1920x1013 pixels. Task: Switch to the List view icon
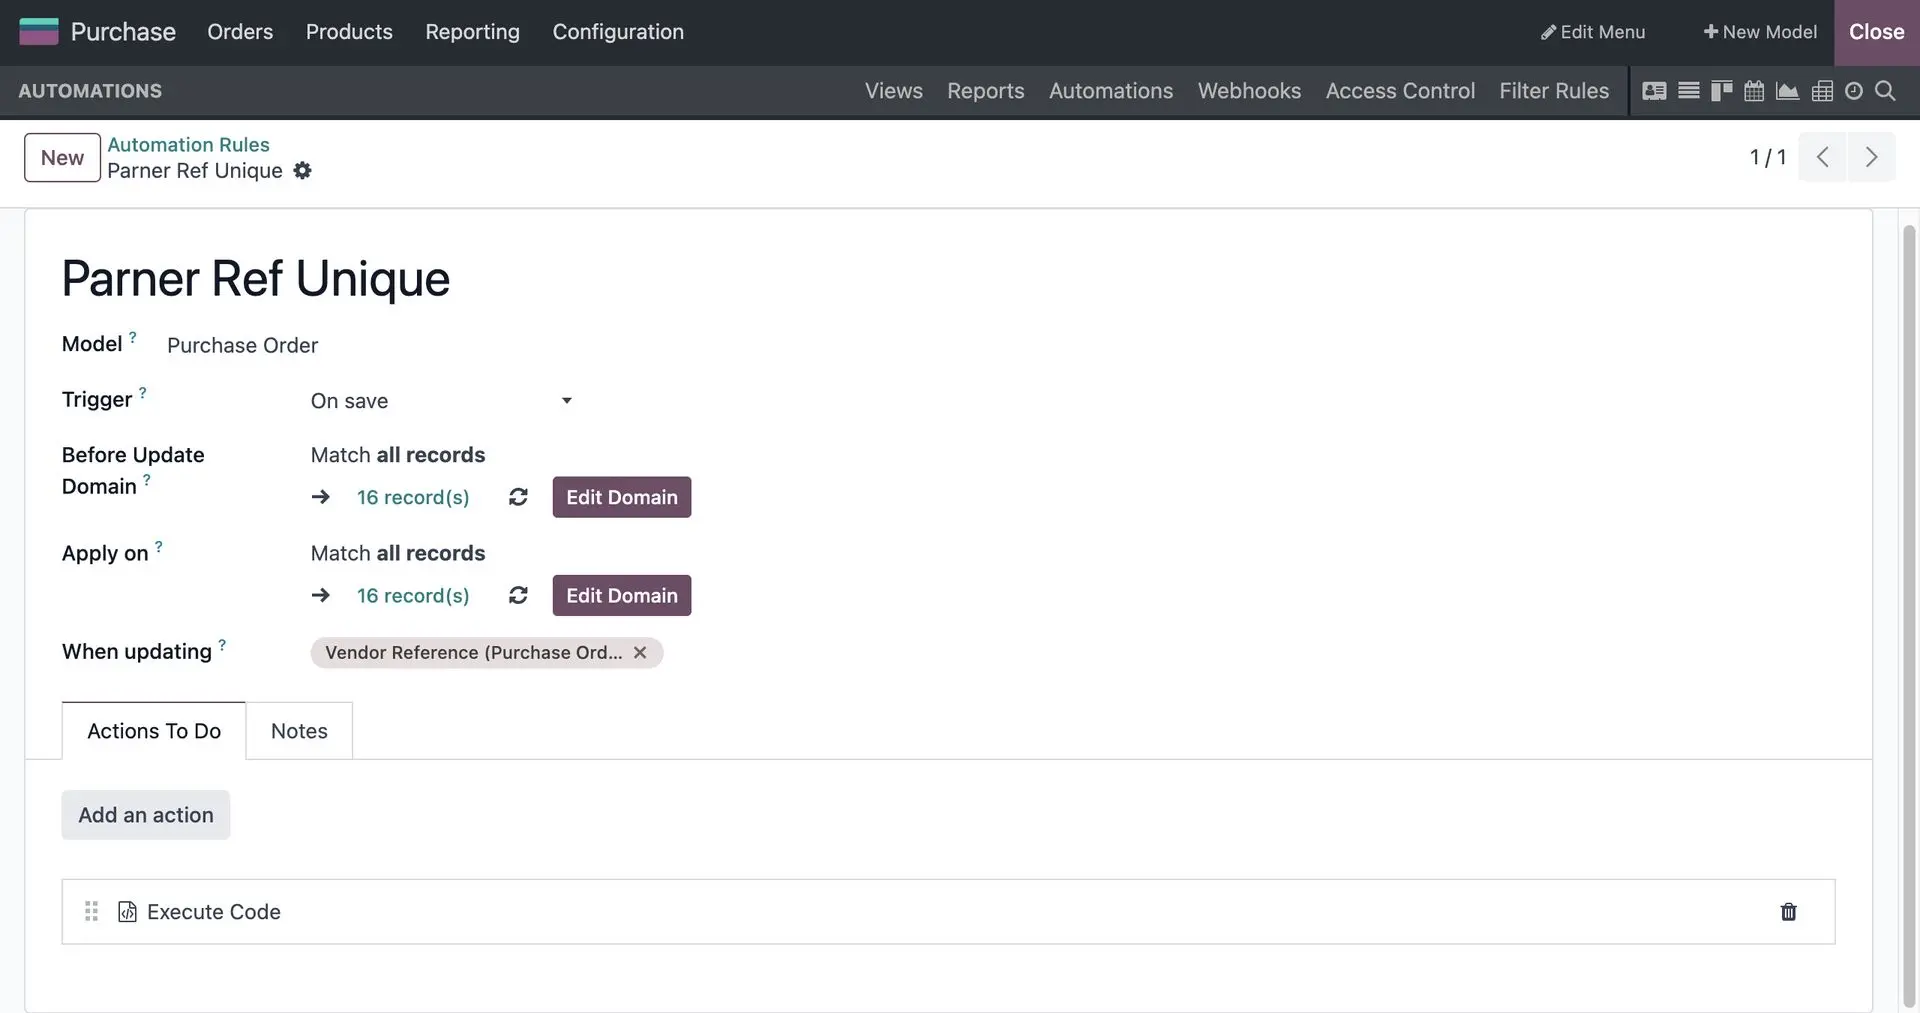click(x=1688, y=91)
